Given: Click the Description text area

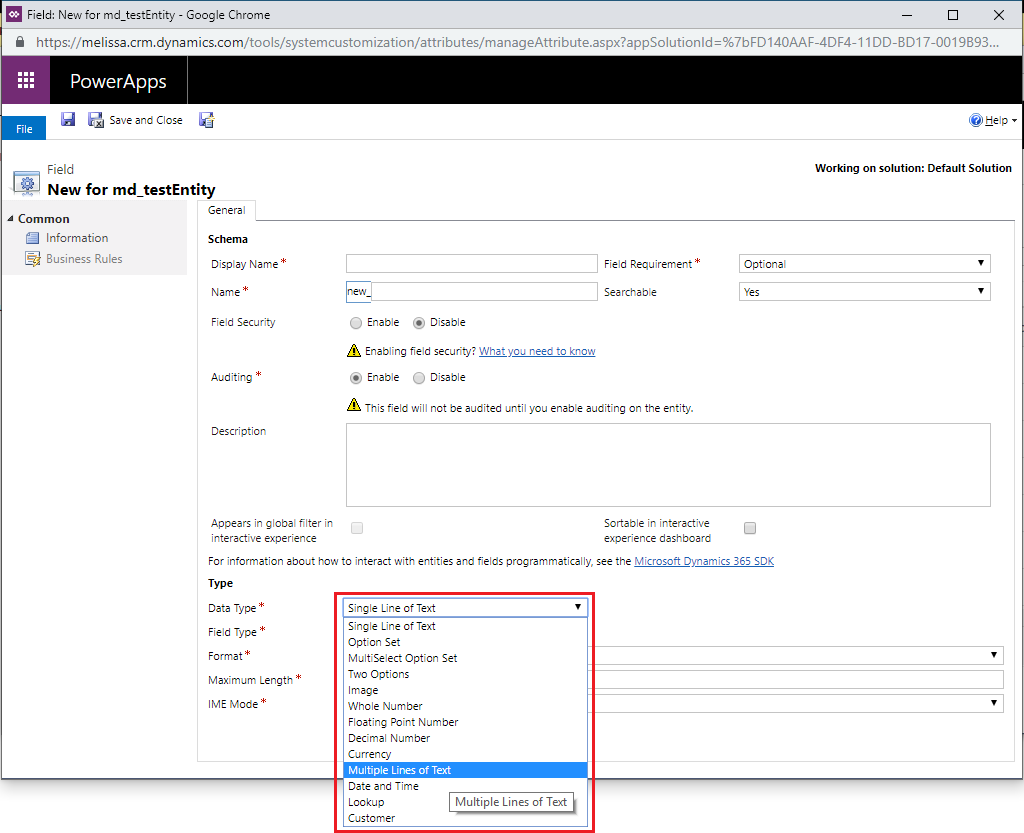Looking at the screenshot, I should pos(668,465).
